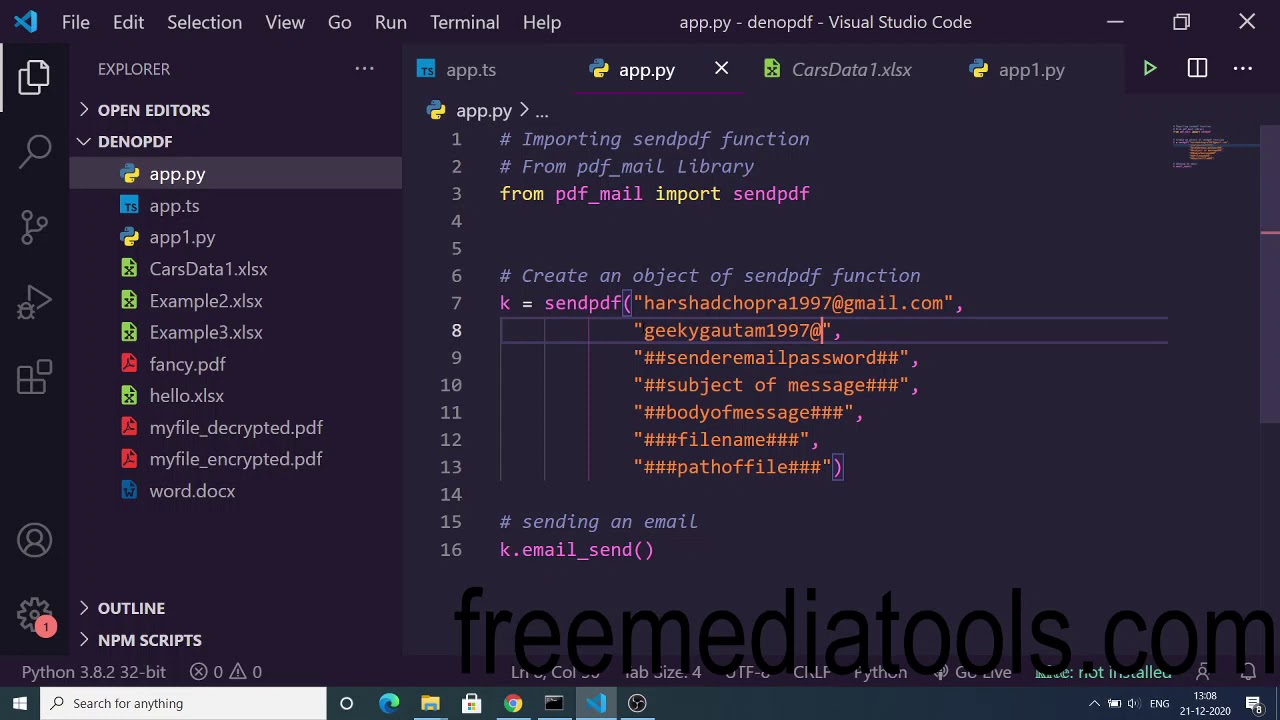Open Chrome from the Windows taskbar

(x=512, y=703)
